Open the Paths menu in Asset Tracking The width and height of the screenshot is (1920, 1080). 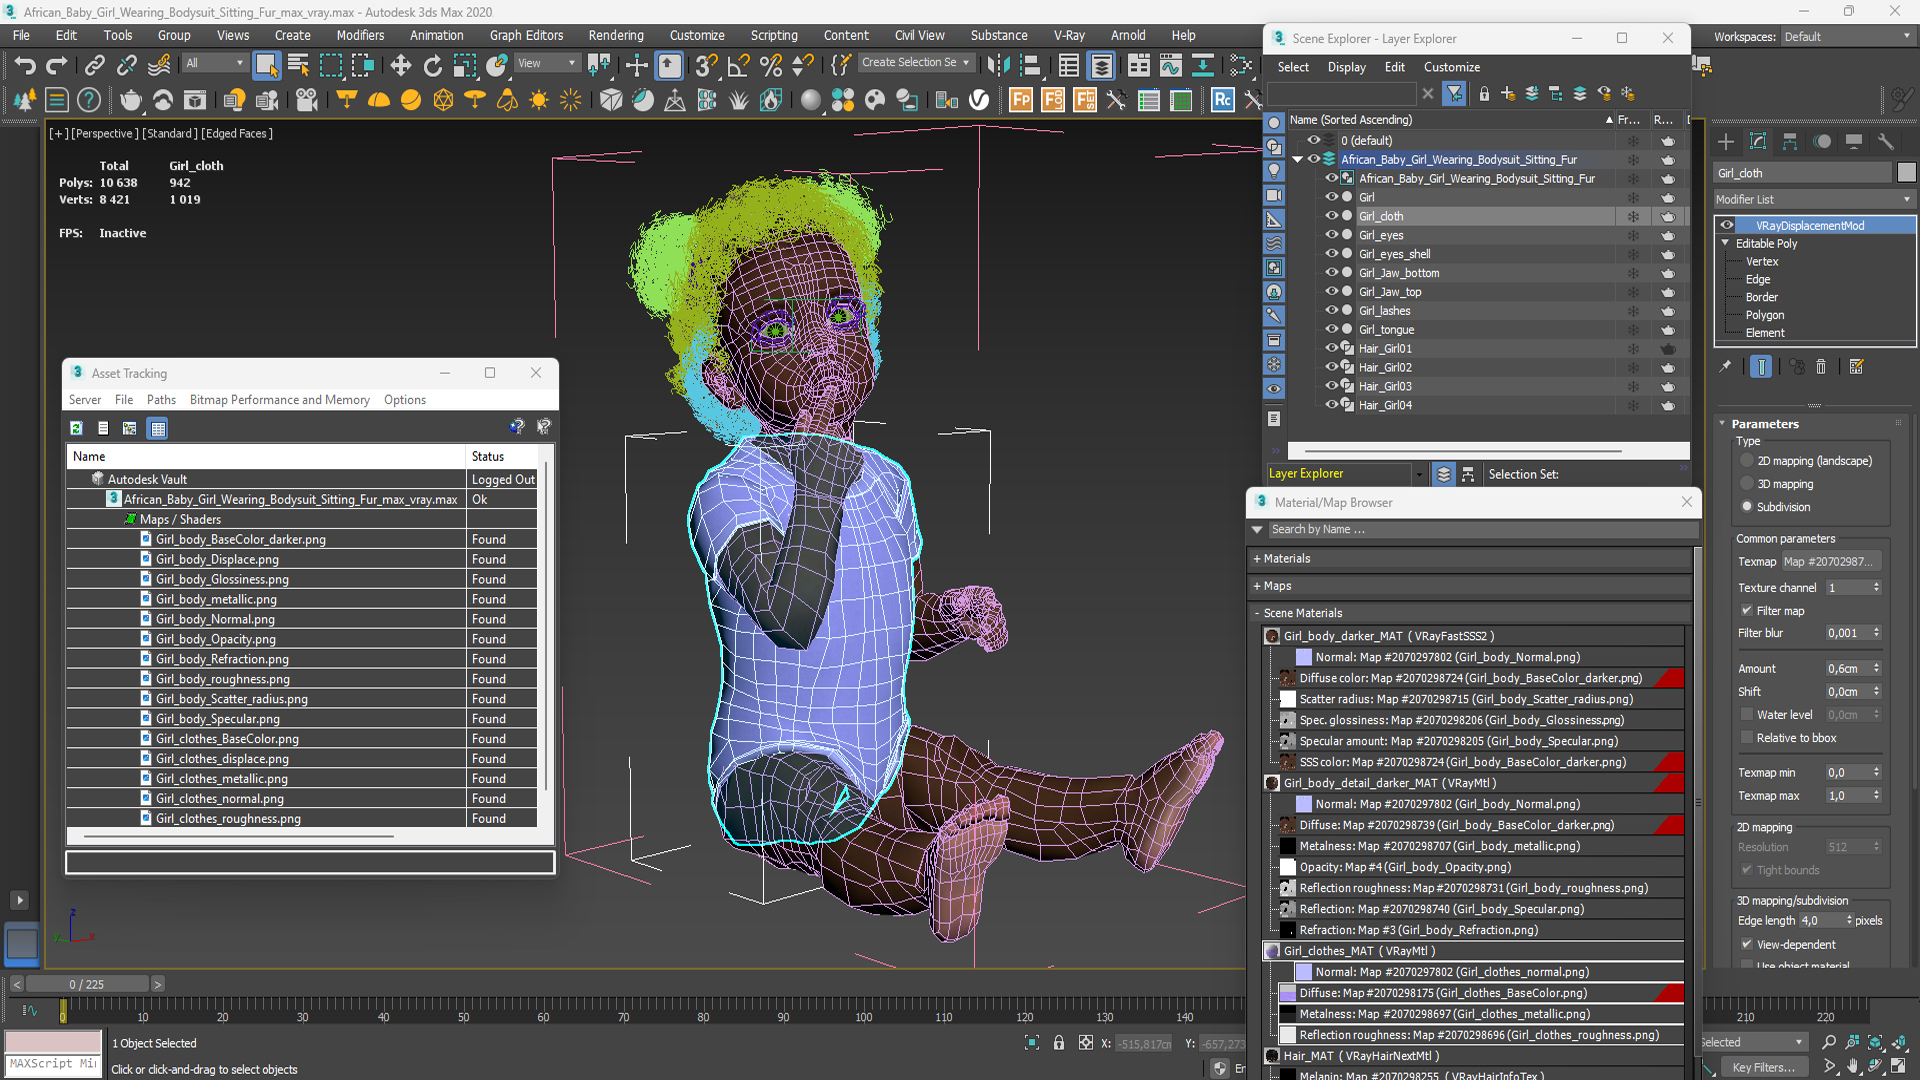pos(161,400)
